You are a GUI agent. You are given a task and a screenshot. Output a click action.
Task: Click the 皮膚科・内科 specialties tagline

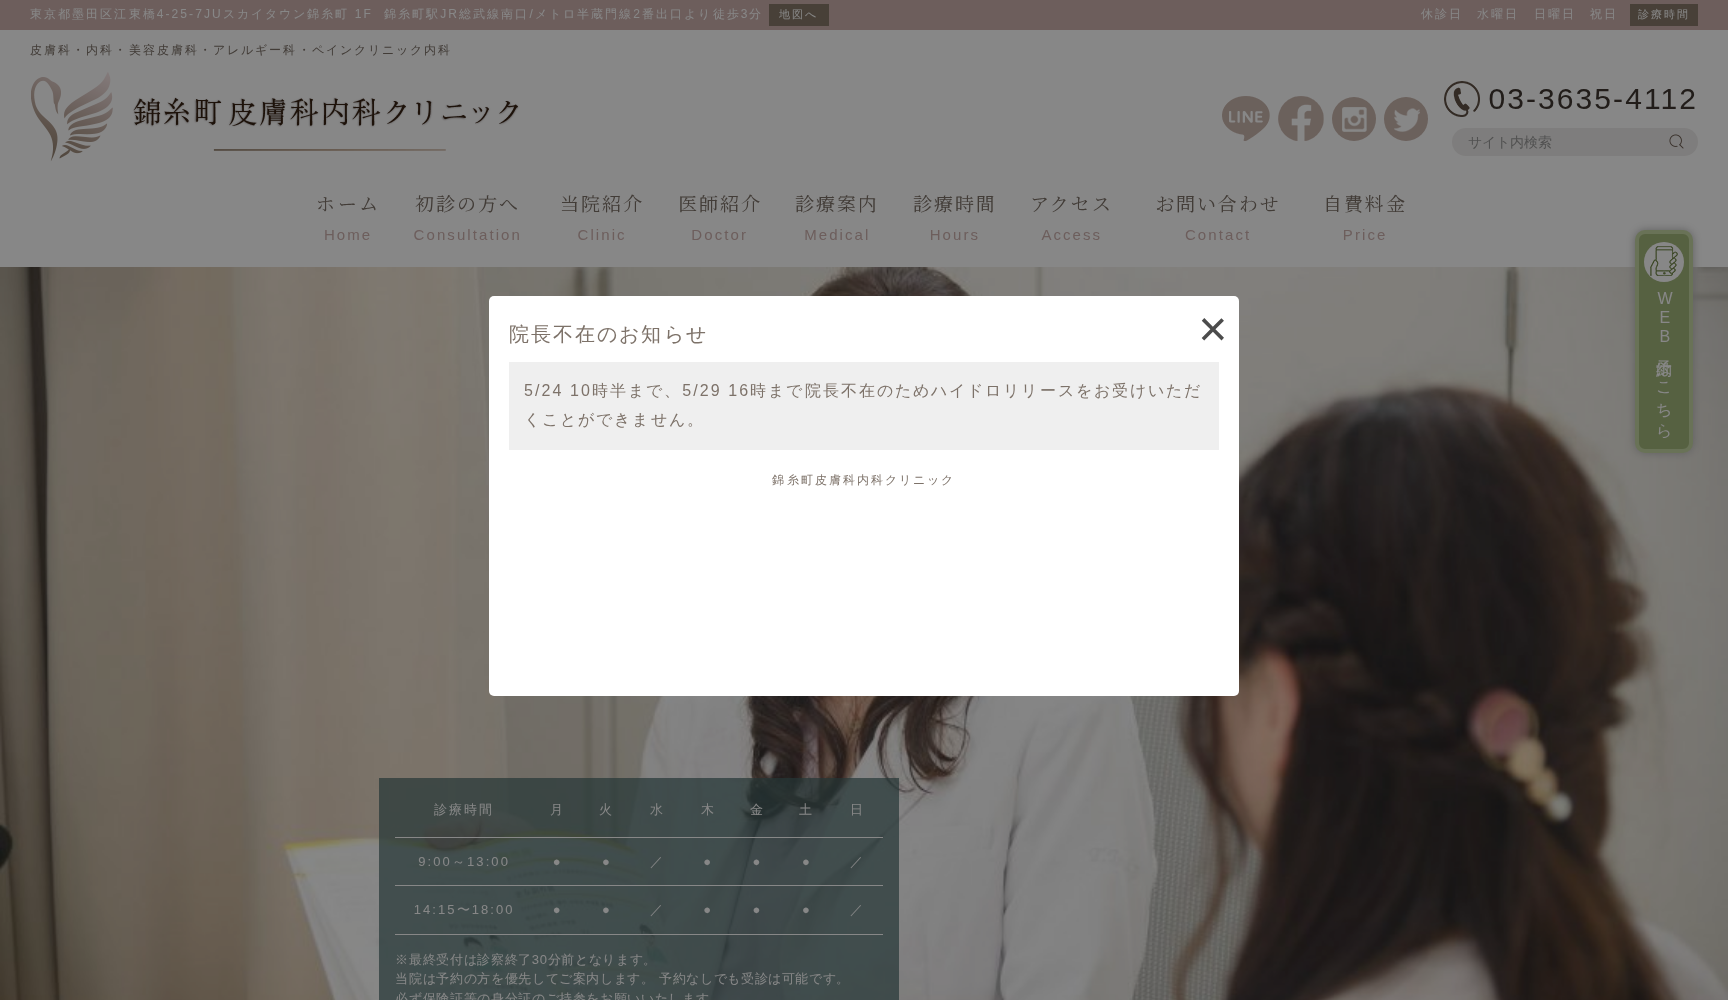240,50
